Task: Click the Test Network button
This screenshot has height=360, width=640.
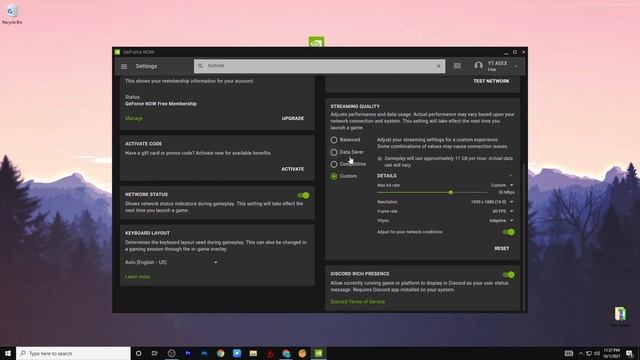Action: pyautogui.click(x=491, y=81)
